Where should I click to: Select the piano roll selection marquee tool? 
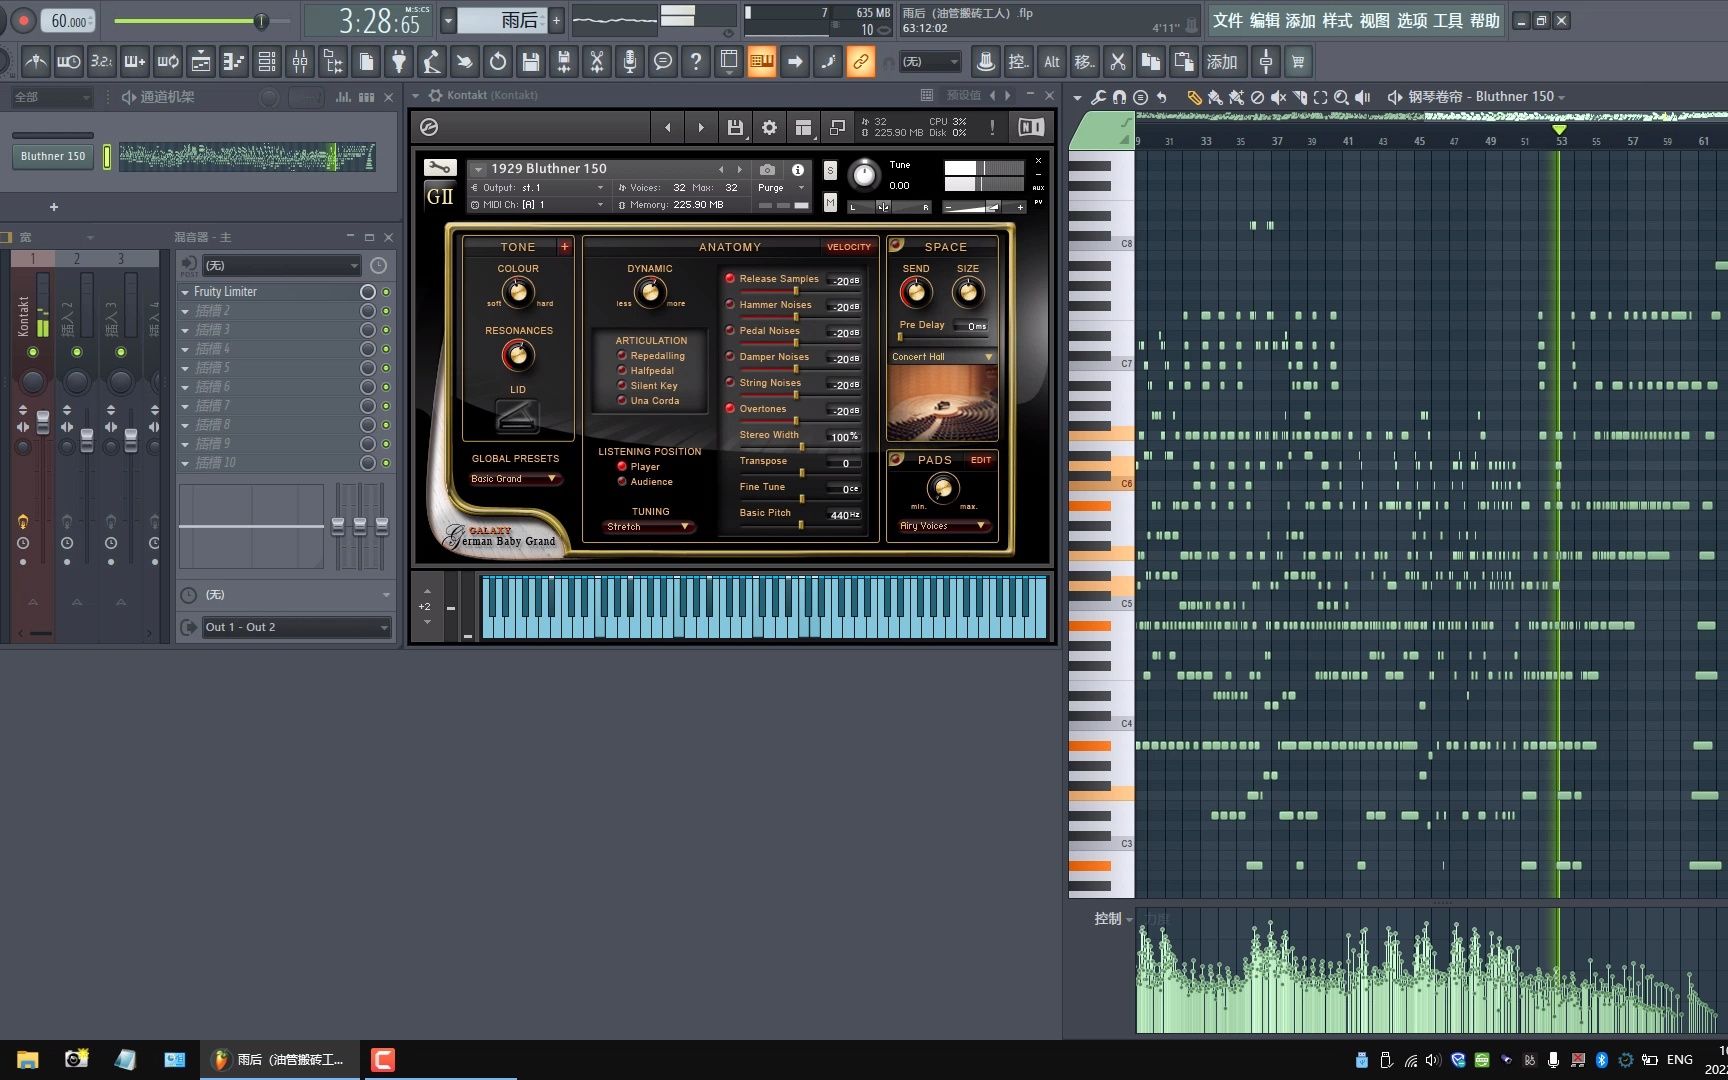pos(1320,97)
